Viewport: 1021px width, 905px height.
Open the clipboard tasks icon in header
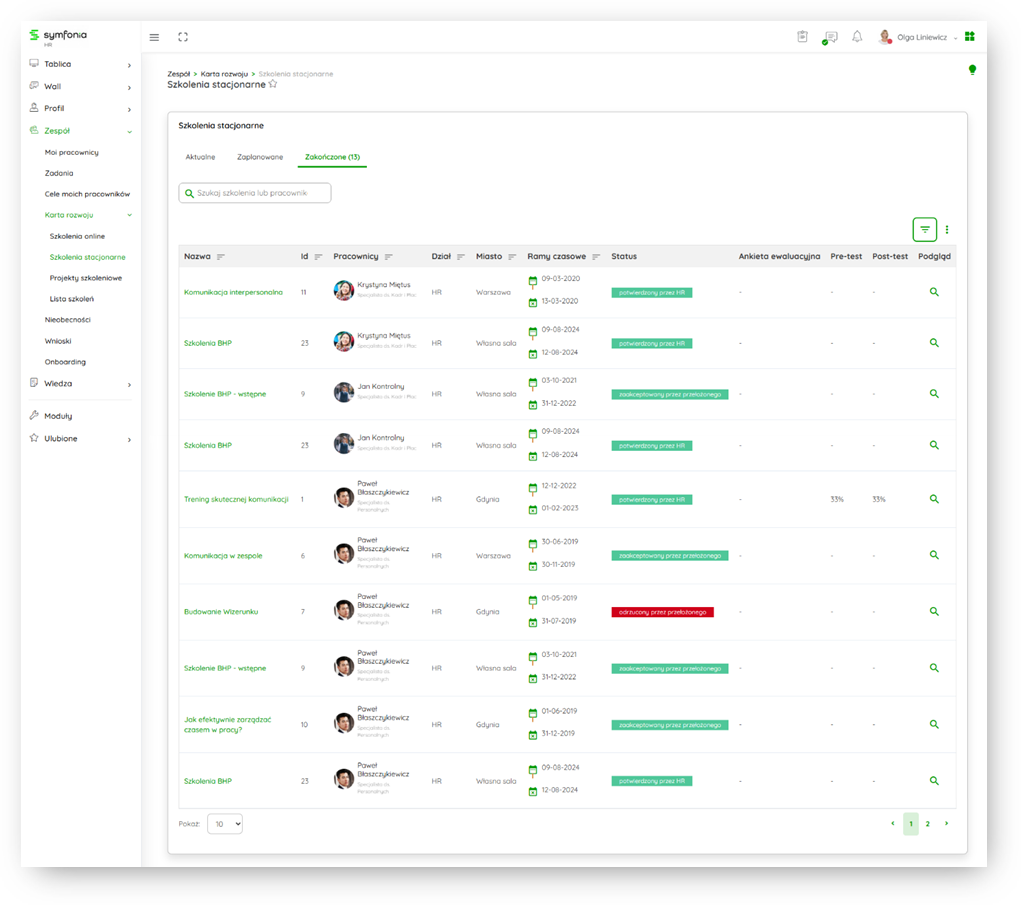click(x=802, y=37)
